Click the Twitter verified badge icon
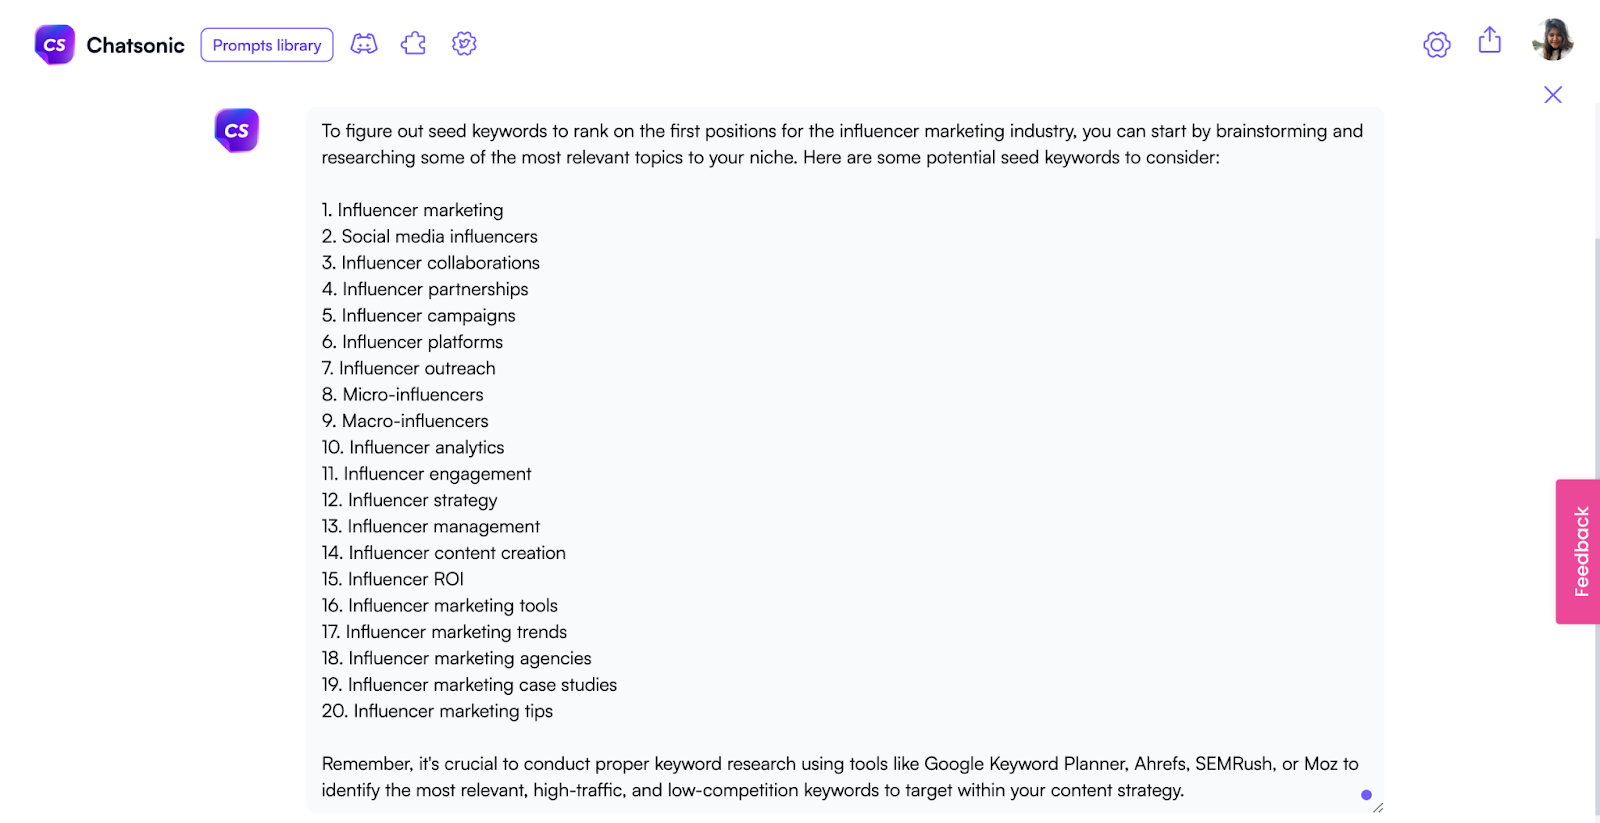The image size is (1600, 823). 464,44
